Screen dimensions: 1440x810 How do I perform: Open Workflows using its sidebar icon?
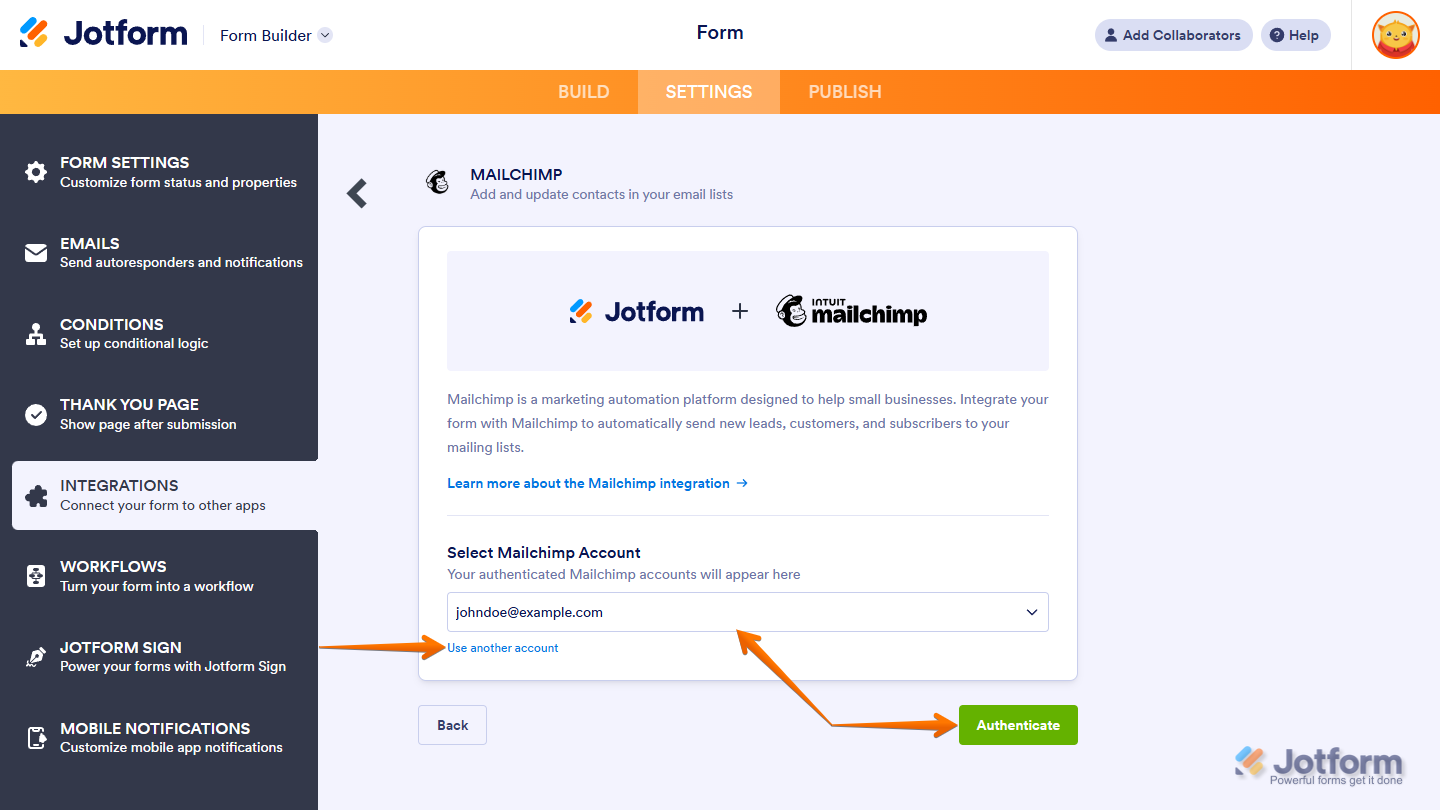[x=34, y=575]
